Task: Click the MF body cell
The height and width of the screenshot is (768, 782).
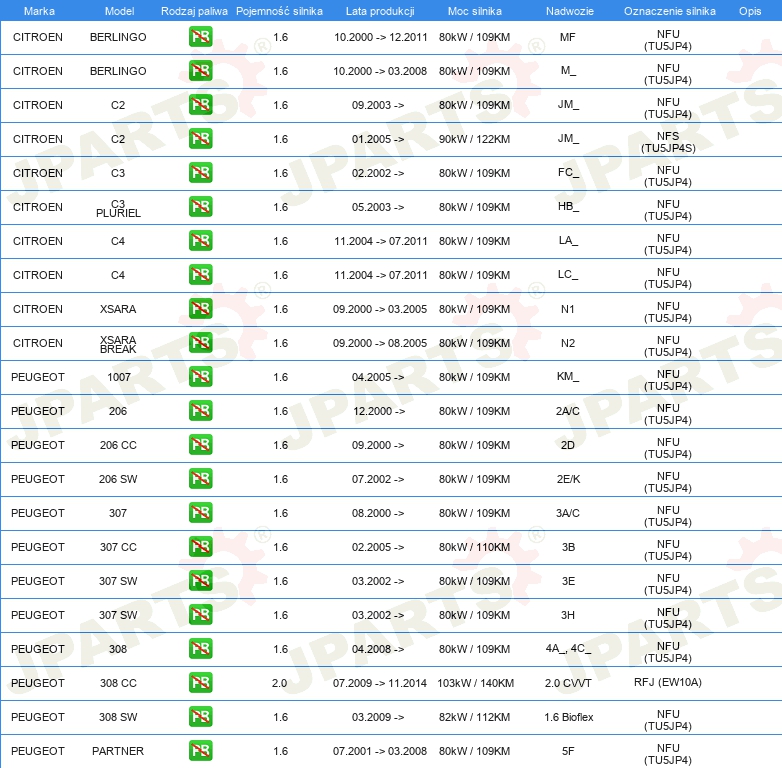Action: click(x=568, y=37)
